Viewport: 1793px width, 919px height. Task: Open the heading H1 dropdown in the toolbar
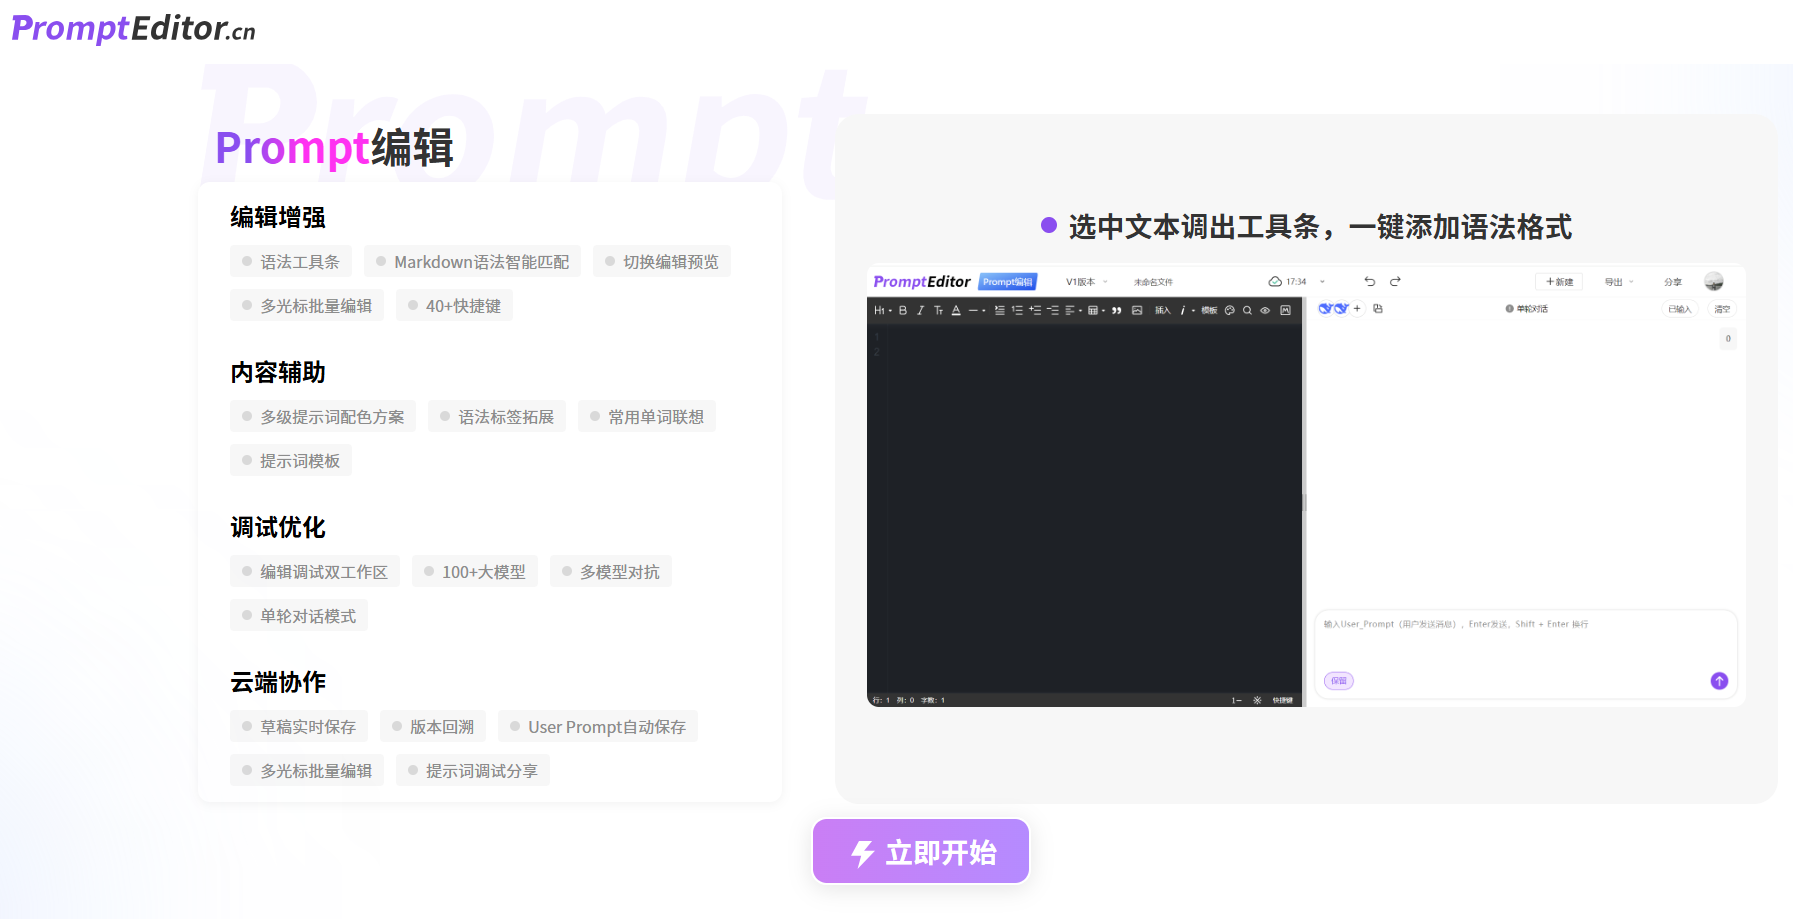click(x=880, y=310)
